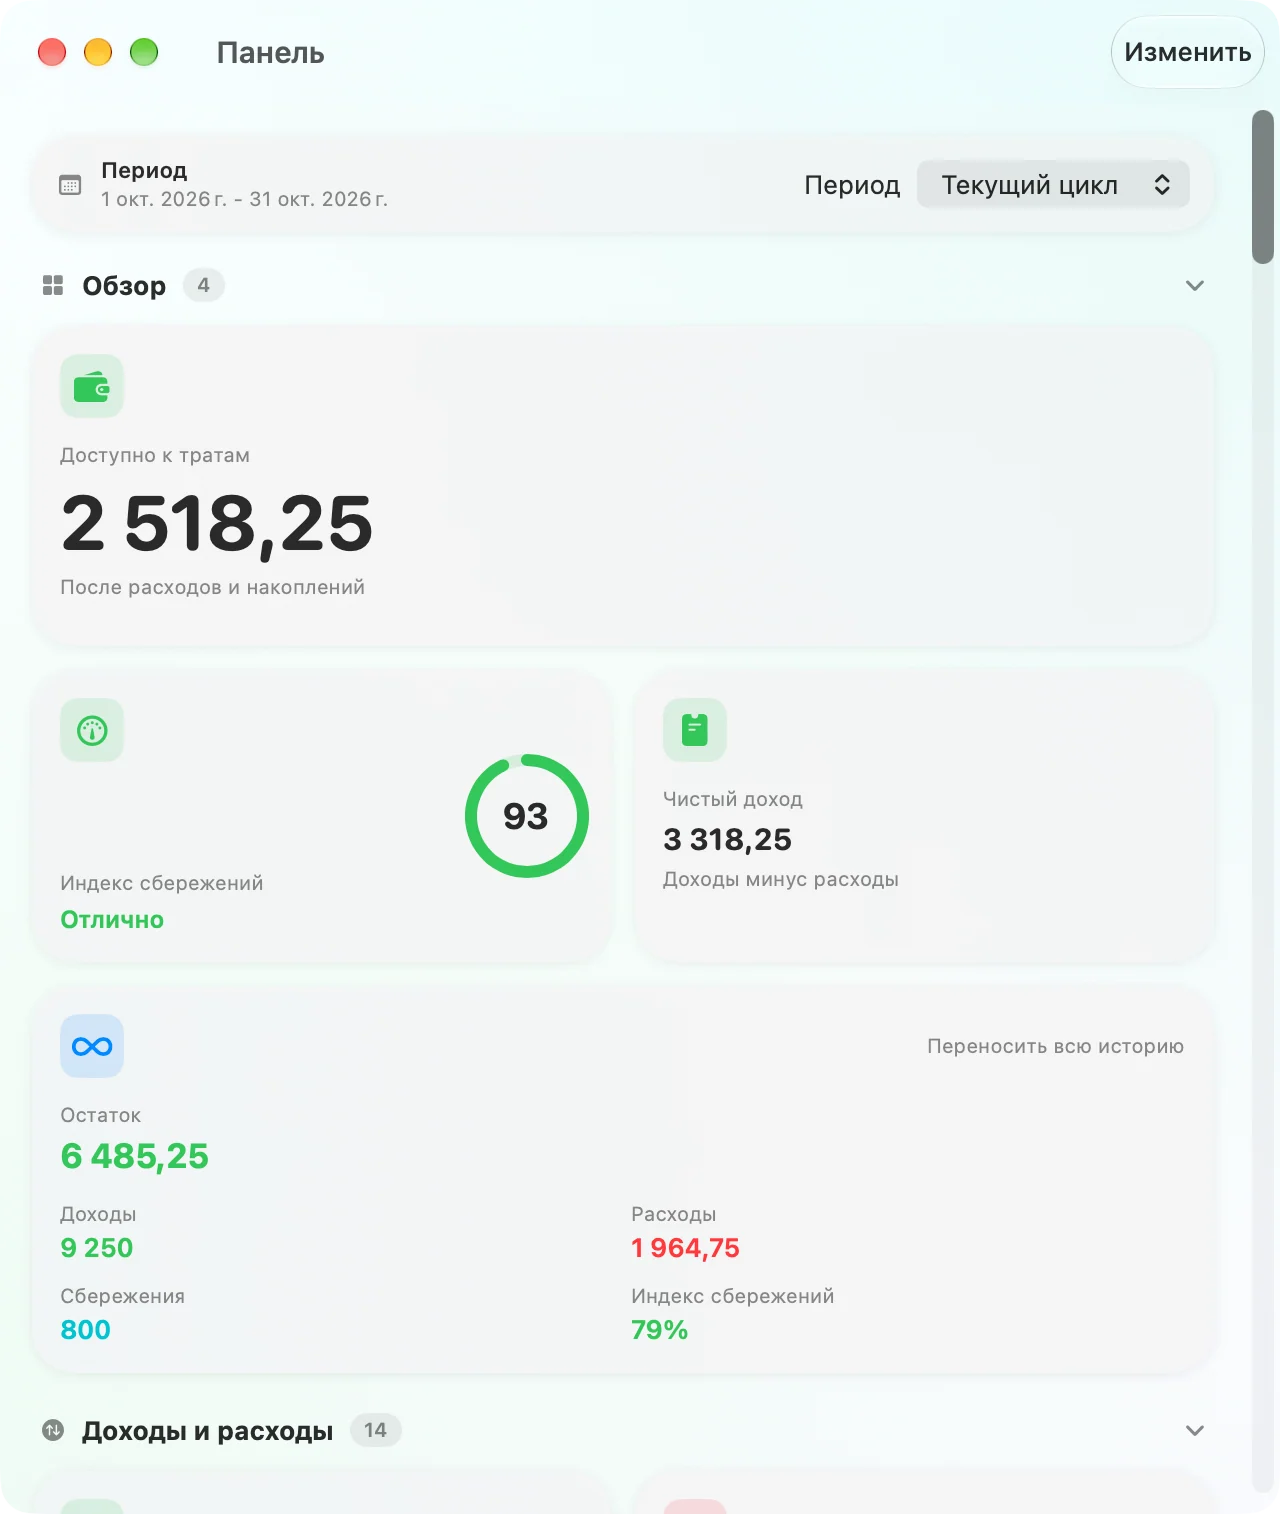Click Переносить всю историю link
This screenshot has width=1280, height=1514.
click(1055, 1046)
